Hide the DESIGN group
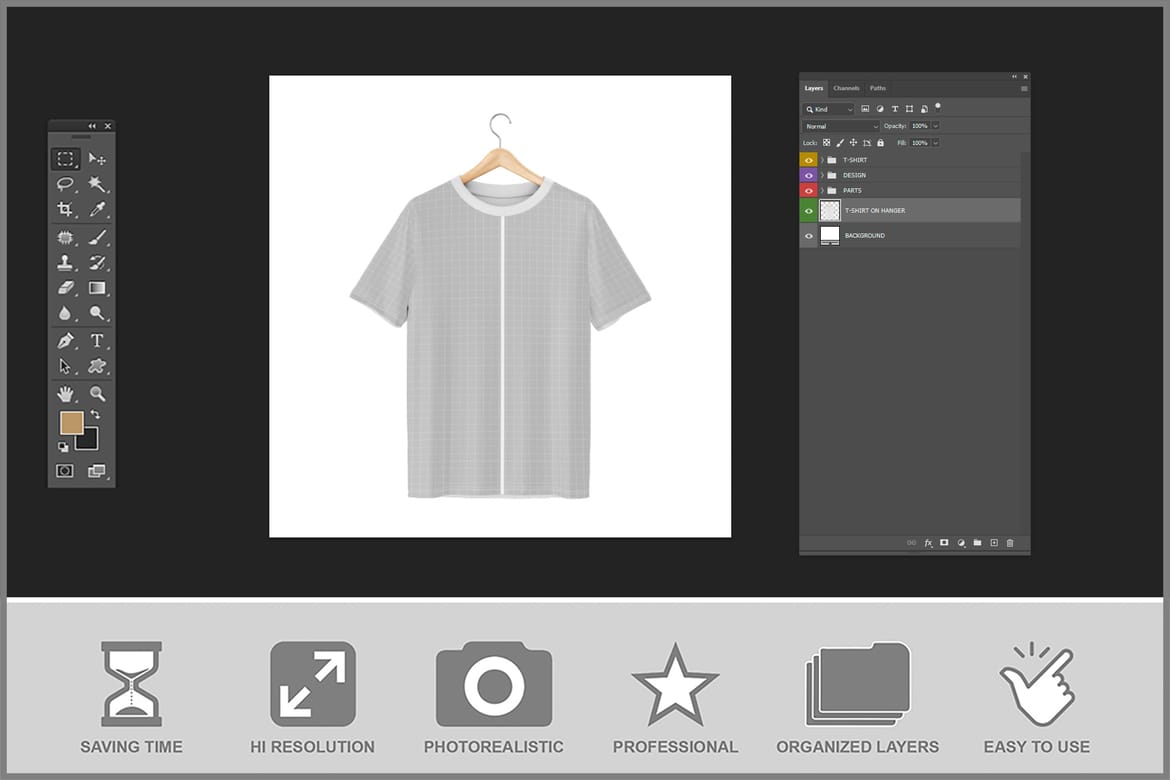The width and height of the screenshot is (1170, 780). point(808,175)
